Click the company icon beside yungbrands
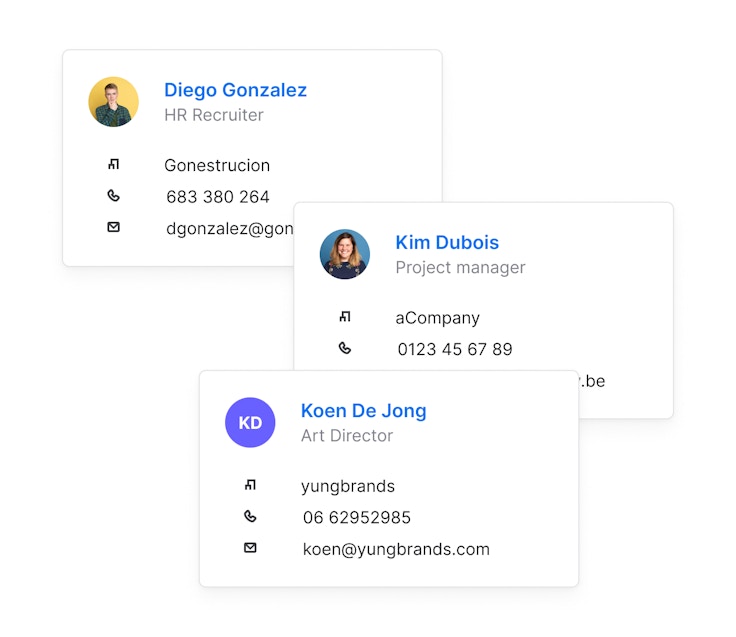The height and width of the screenshot is (637, 736). tap(250, 485)
